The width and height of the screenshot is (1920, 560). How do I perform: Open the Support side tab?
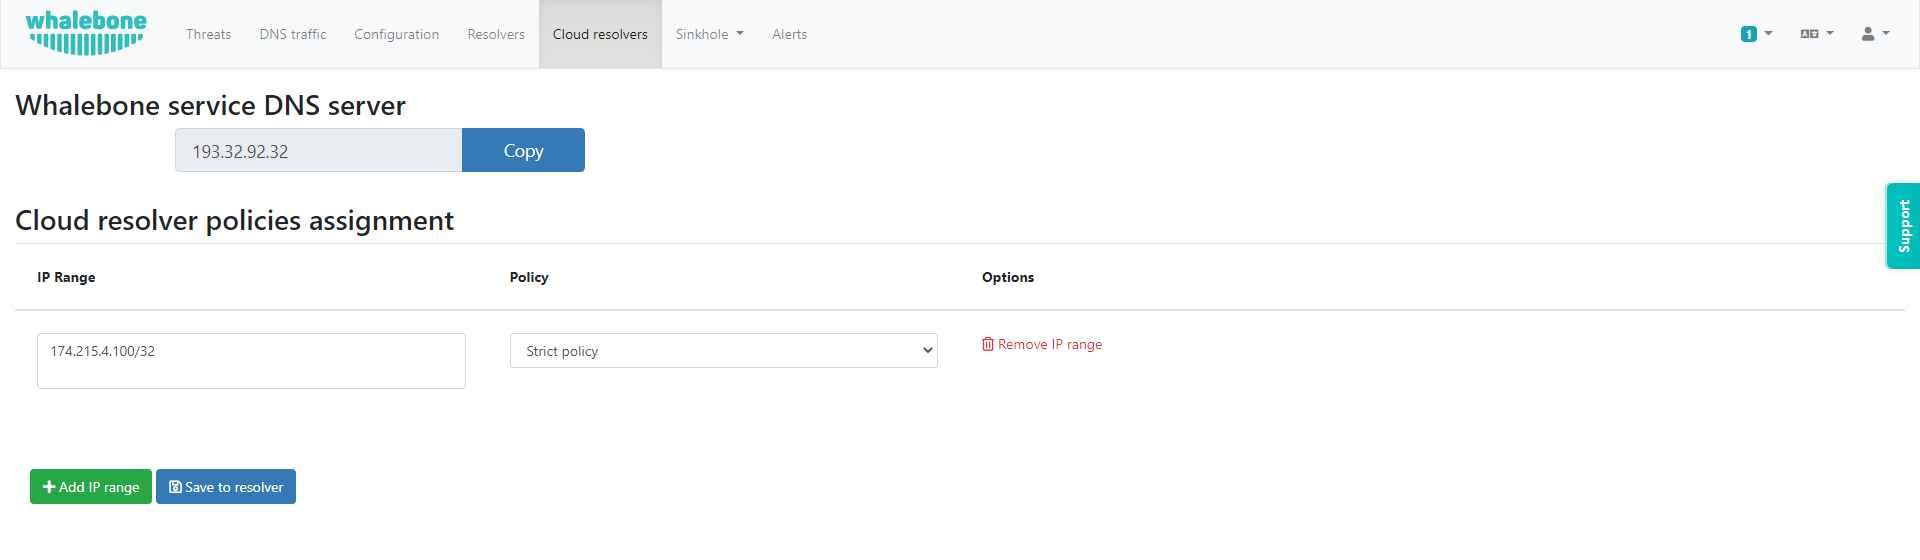click(1903, 226)
